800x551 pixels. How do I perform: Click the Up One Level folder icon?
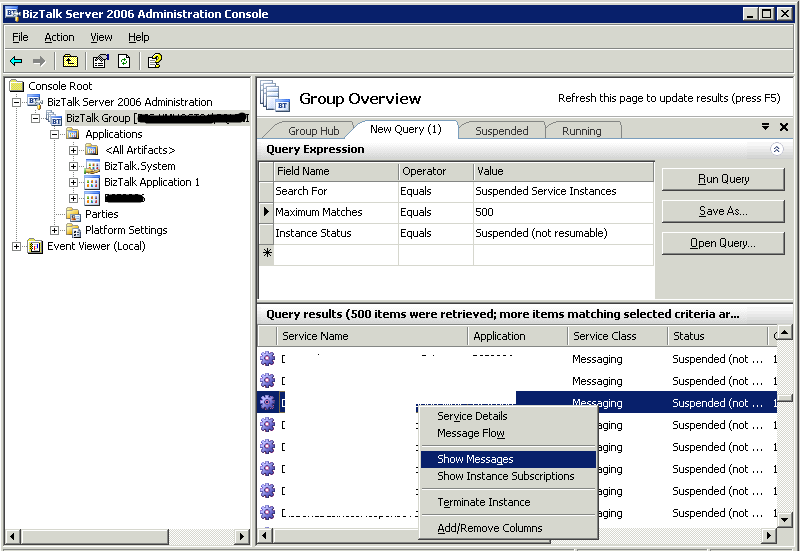pyautogui.click(x=70, y=61)
